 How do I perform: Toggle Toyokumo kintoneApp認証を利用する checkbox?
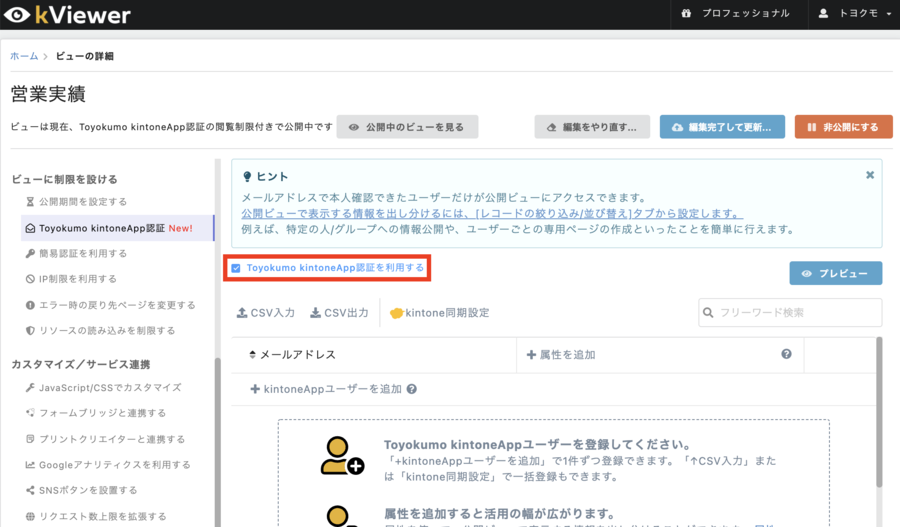236,268
